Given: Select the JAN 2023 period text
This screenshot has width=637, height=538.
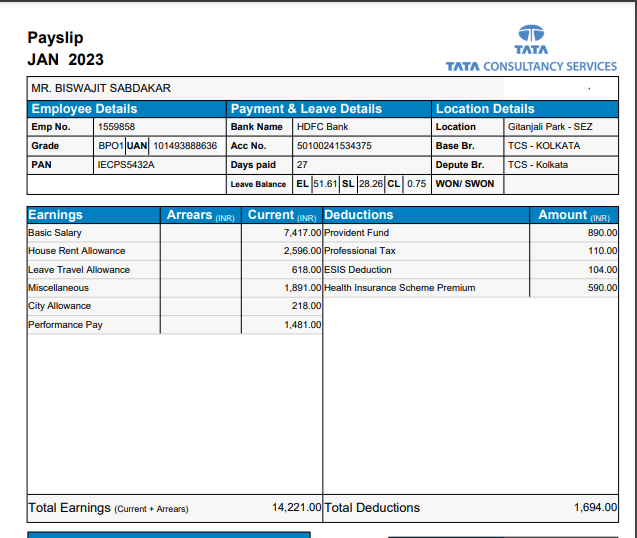Looking at the screenshot, I should click(65, 60).
